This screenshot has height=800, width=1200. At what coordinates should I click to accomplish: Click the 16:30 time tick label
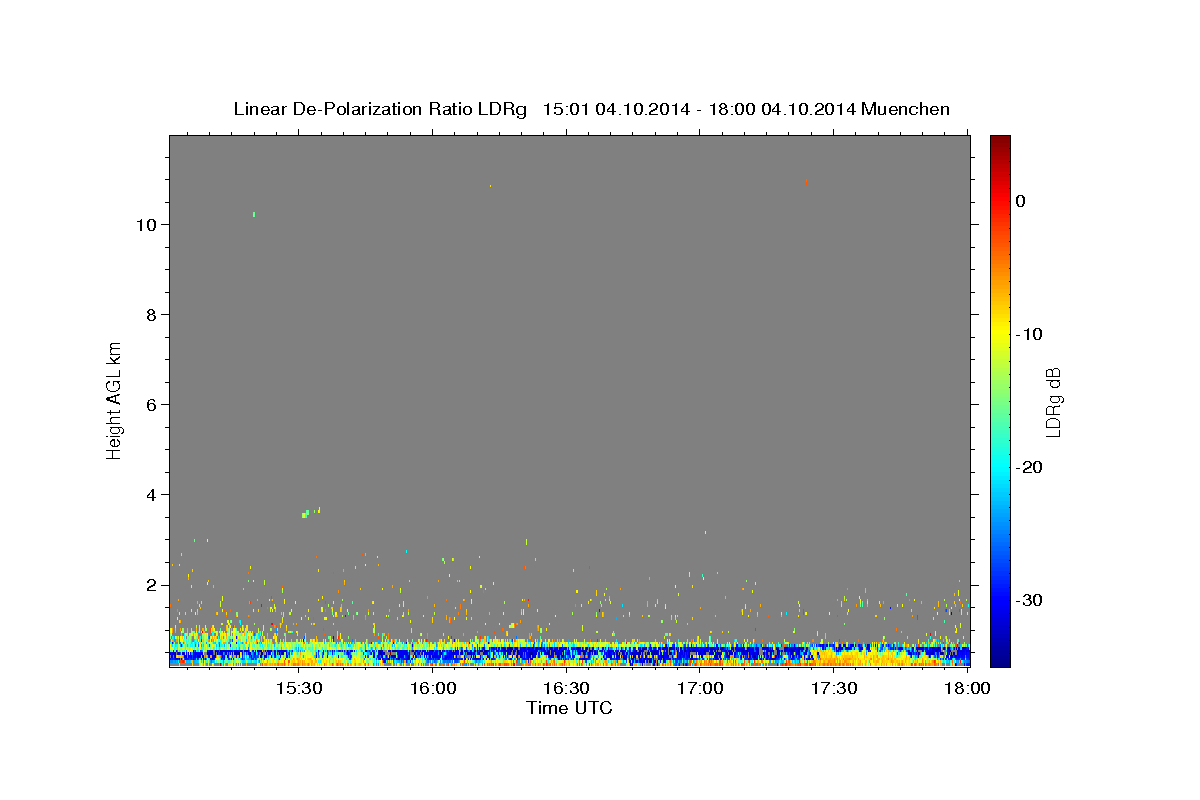coord(567,689)
